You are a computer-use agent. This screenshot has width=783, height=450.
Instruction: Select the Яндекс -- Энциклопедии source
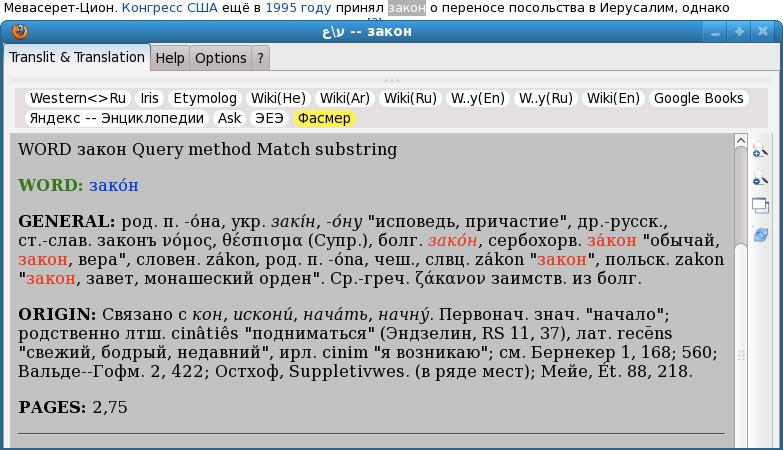click(117, 118)
